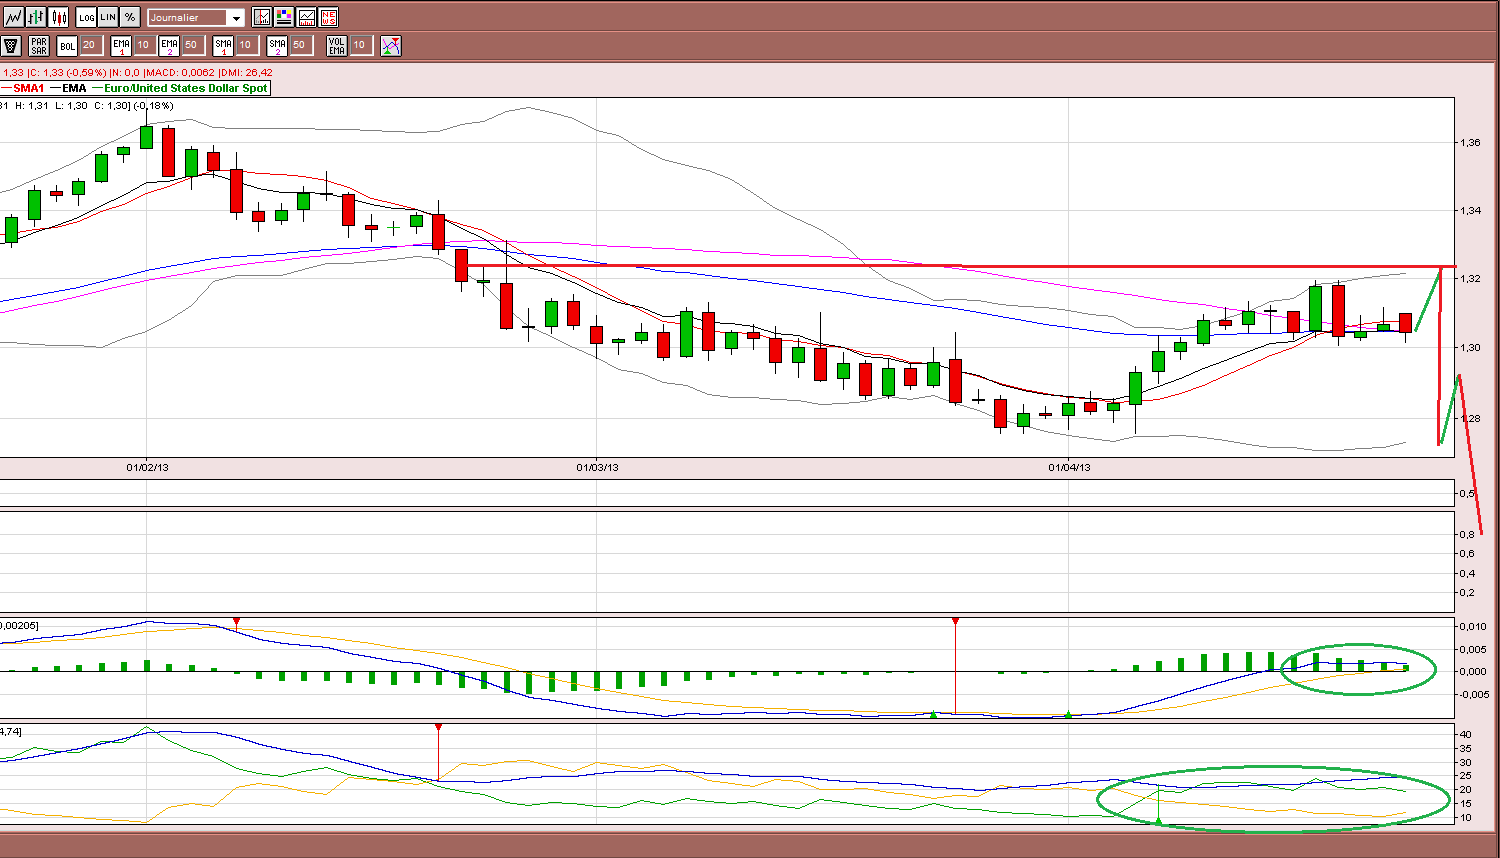Click the buy/sell signals icon
The image size is (1500, 858).
pos(391,45)
